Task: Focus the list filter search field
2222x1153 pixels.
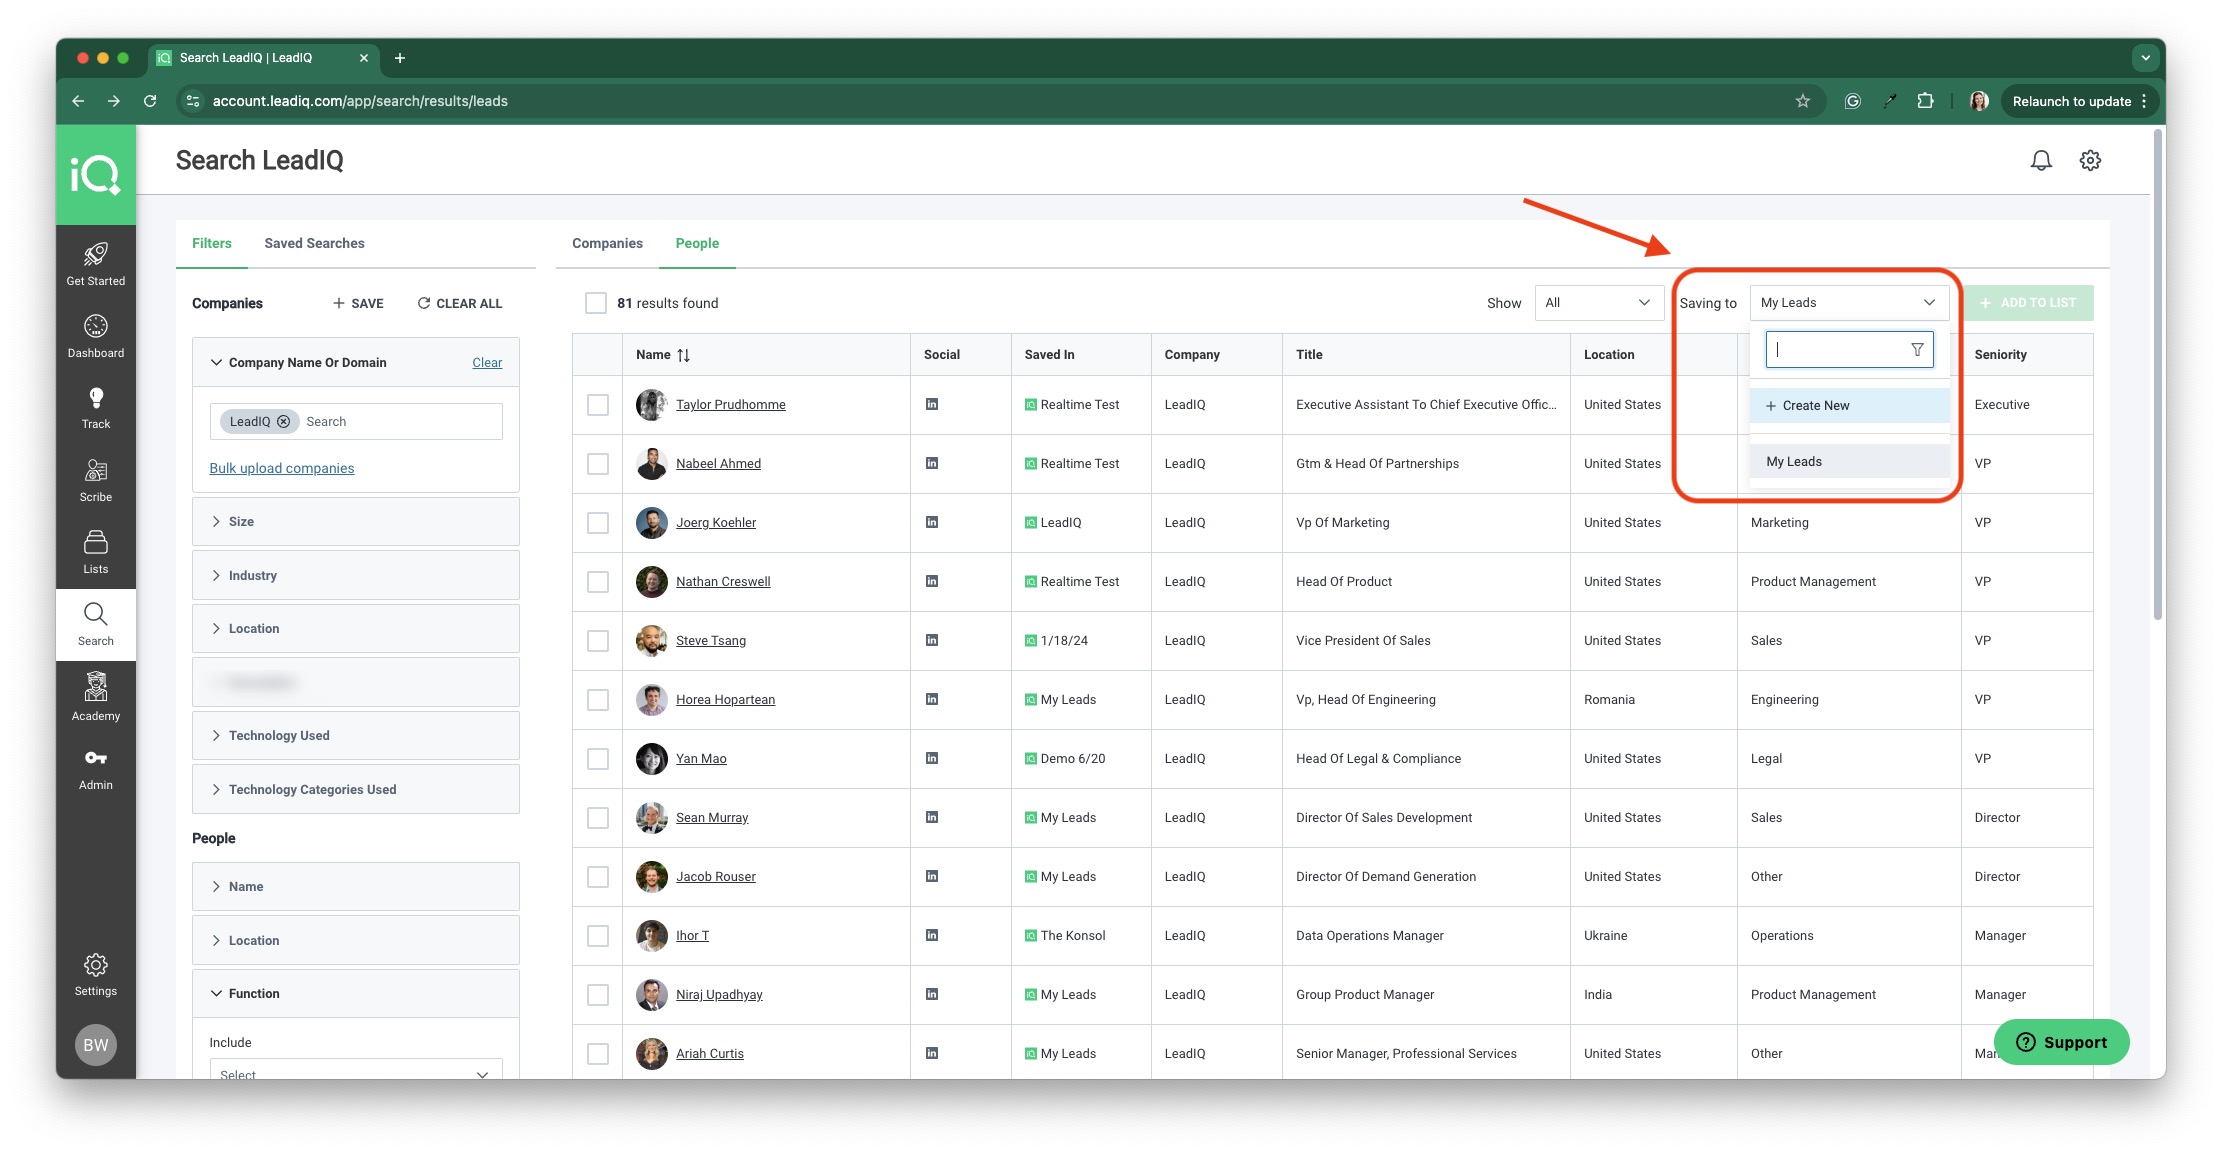Action: pyautogui.click(x=1849, y=350)
